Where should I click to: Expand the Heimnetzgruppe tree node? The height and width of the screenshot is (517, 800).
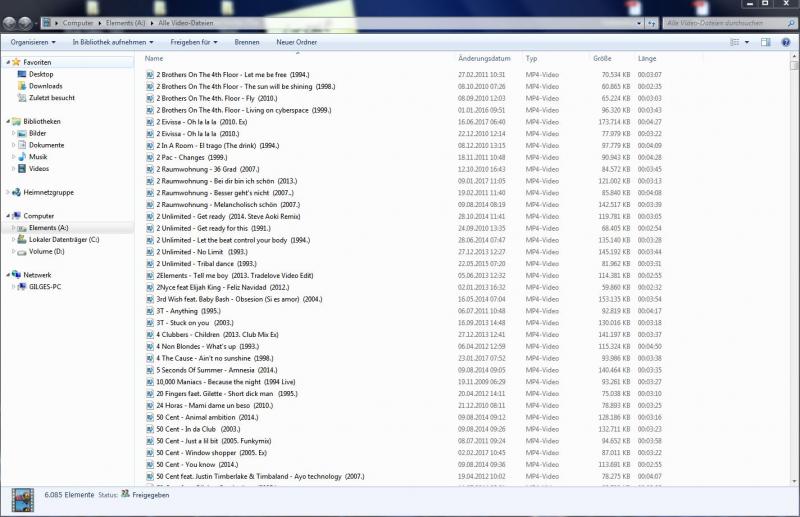point(8,192)
